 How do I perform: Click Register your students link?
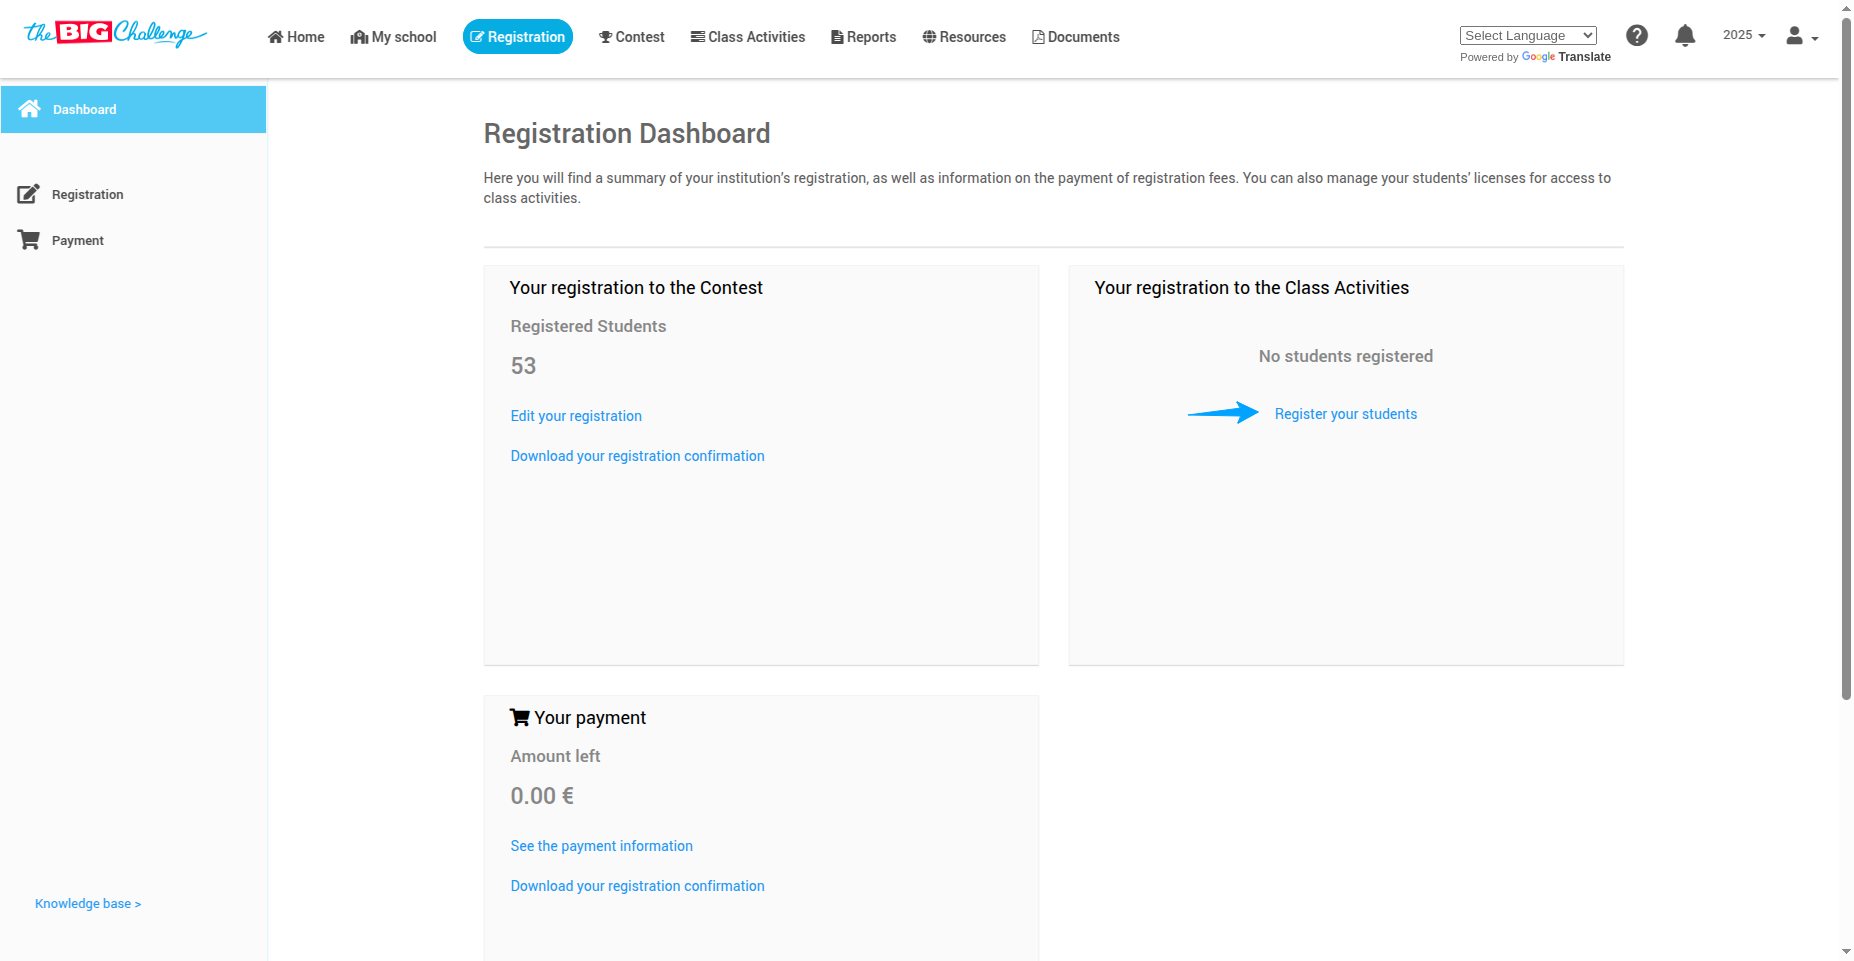(x=1345, y=414)
